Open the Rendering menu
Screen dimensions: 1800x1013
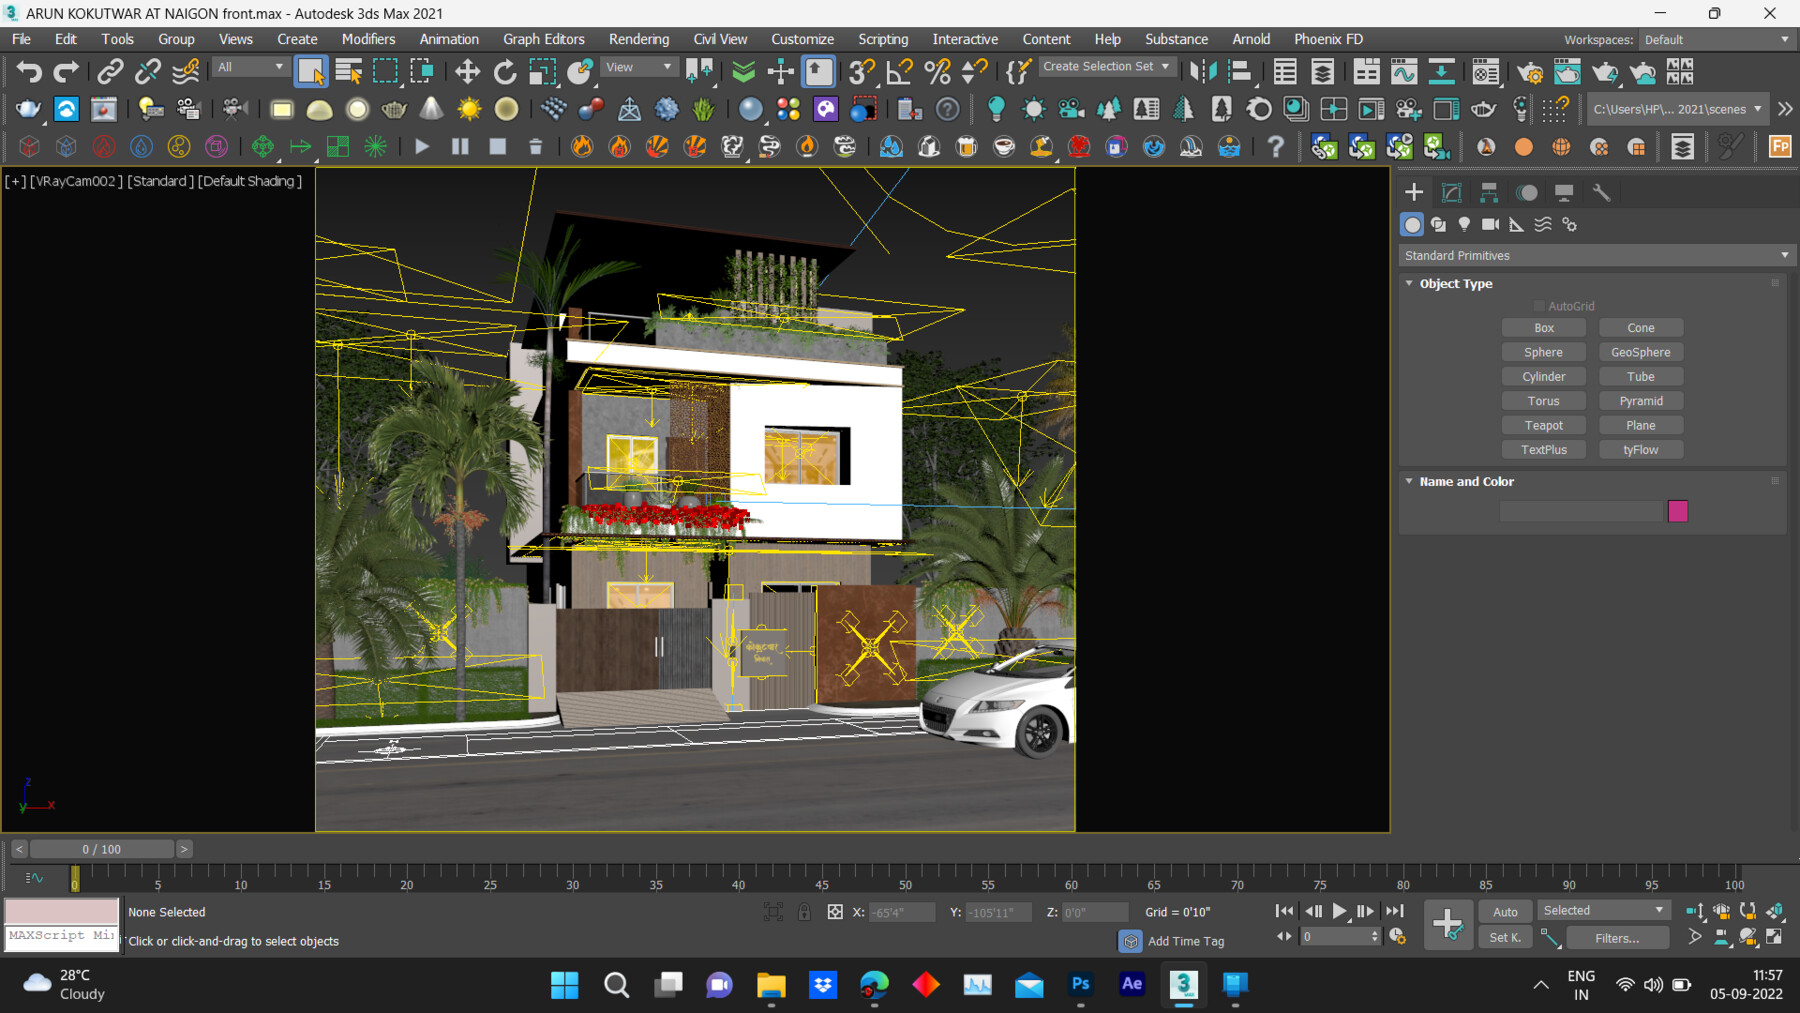click(x=639, y=39)
